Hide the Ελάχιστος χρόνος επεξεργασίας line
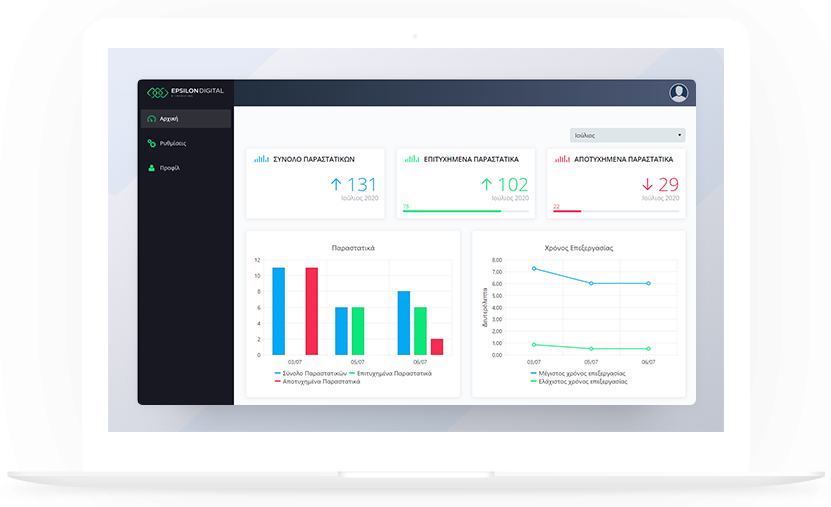The image size is (831, 507). pos(579,381)
